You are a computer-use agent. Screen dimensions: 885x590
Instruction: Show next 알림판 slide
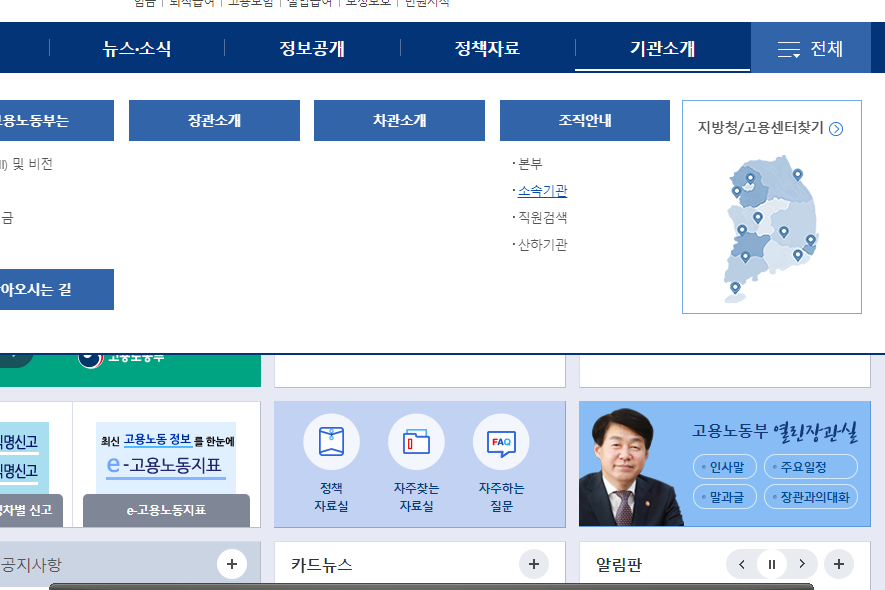(801, 564)
